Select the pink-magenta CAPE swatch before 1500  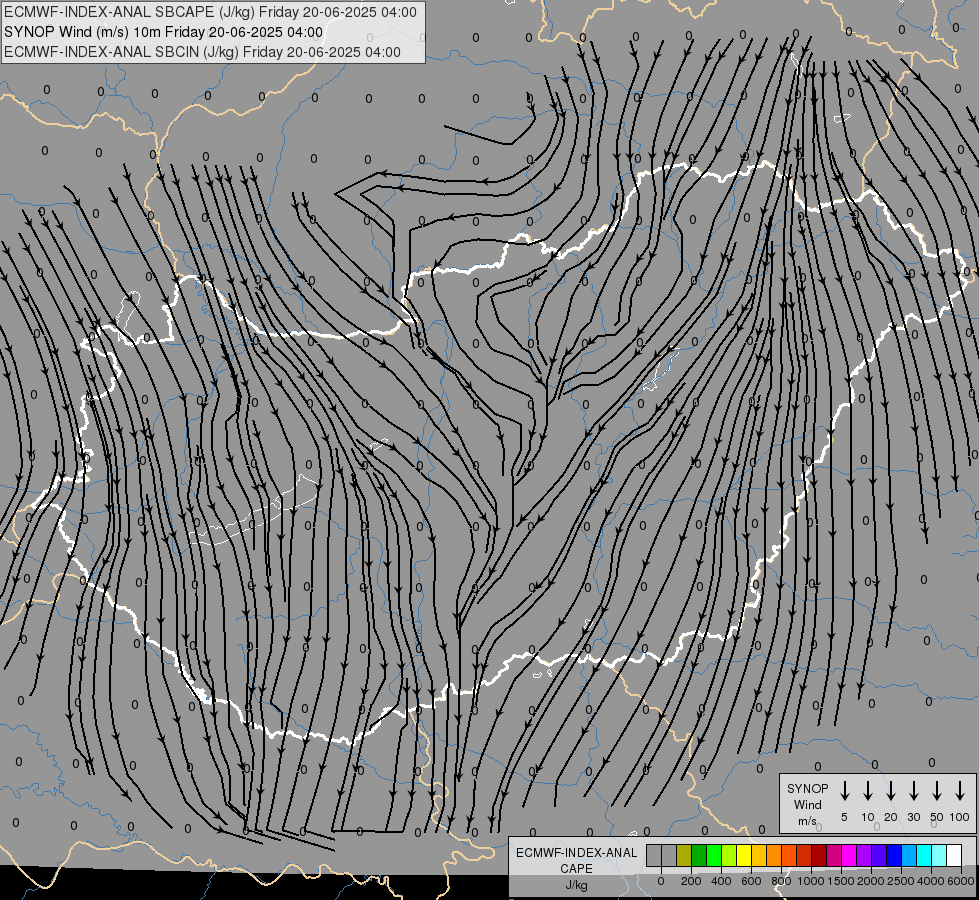coord(834,855)
